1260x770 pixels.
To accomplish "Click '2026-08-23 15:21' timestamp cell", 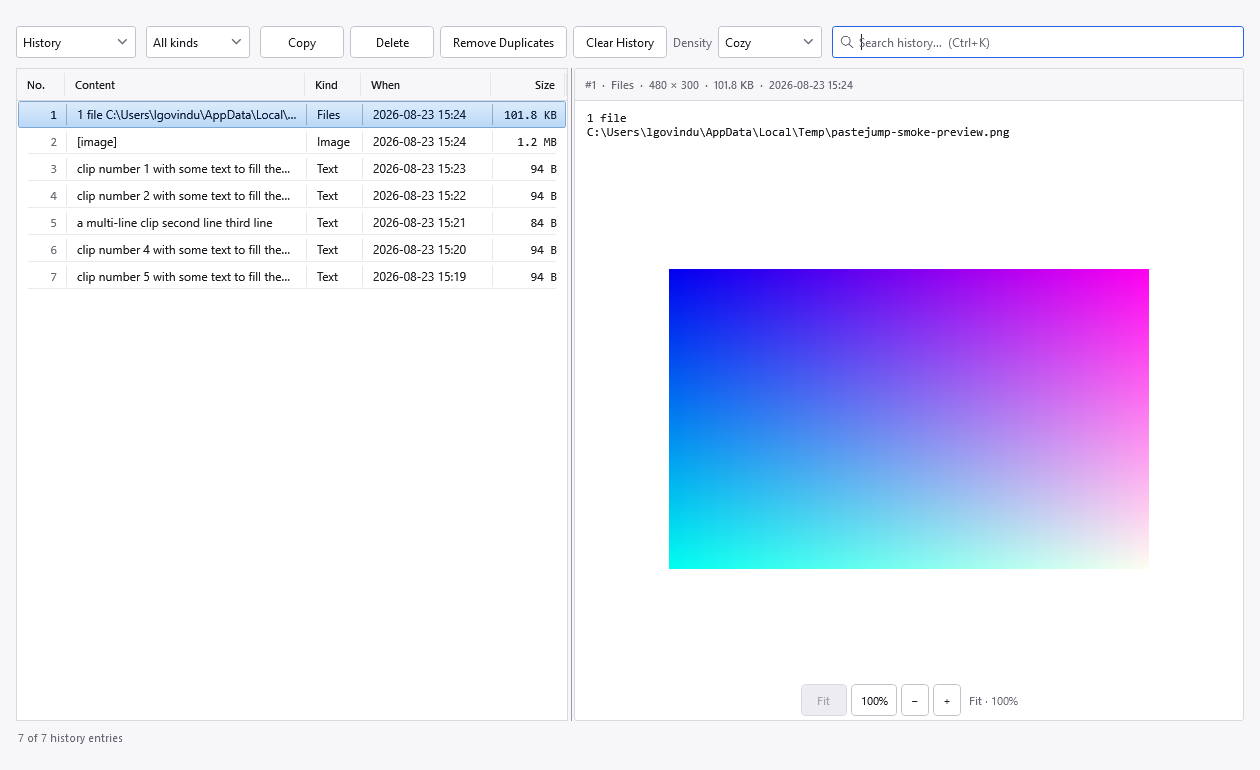I will point(419,223).
